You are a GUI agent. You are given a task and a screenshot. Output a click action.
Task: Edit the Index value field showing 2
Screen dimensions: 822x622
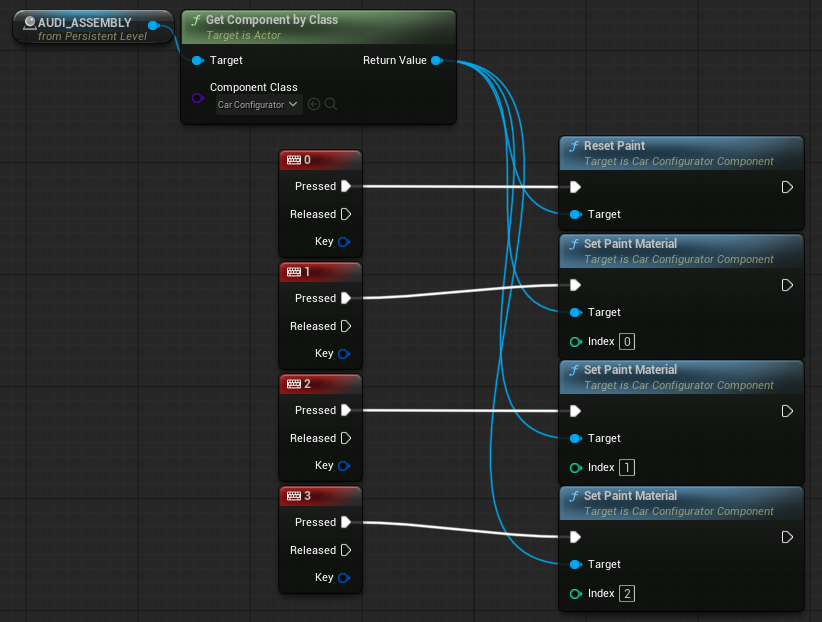(627, 594)
